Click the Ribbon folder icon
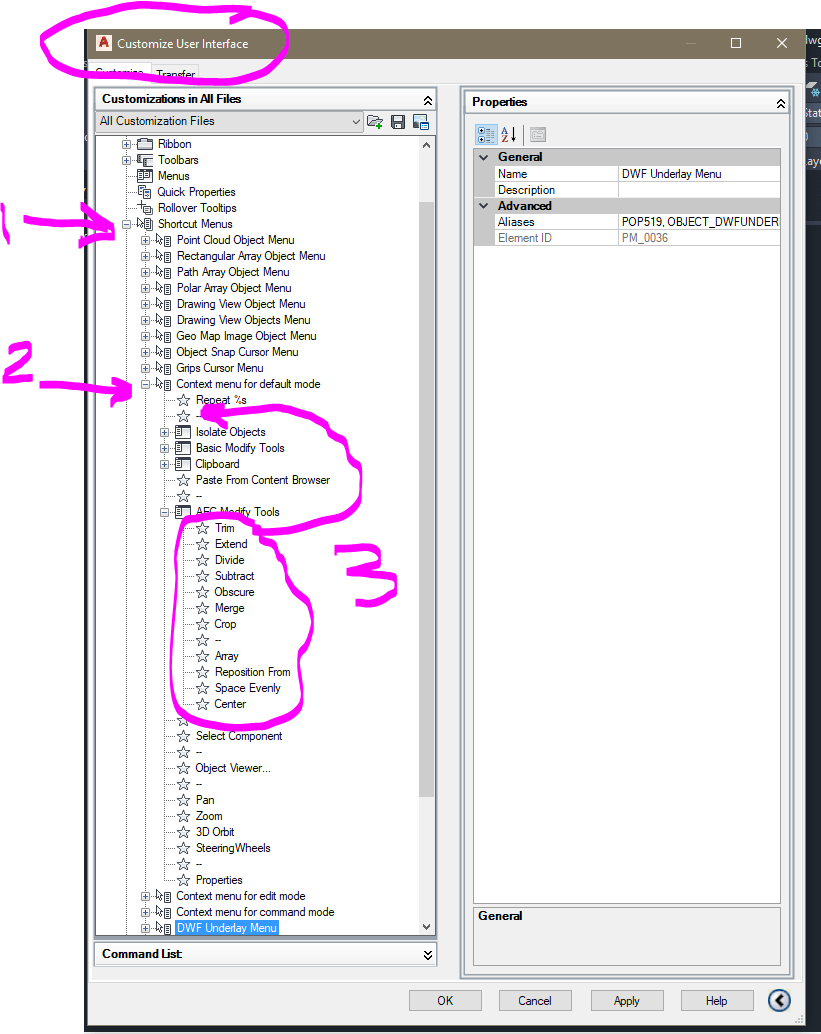The image size is (821, 1034). [x=145, y=144]
